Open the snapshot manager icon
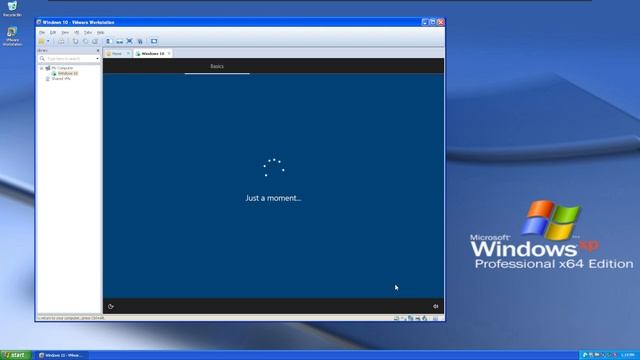This screenshot has width=640, height=360. click(x=95, y=41)
